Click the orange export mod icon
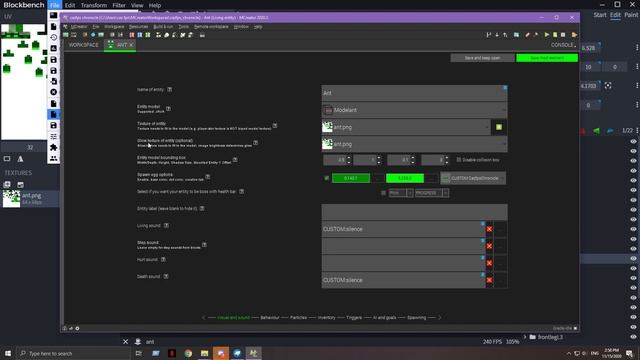This screenshot has width=640, height=360. pos(574,35)
